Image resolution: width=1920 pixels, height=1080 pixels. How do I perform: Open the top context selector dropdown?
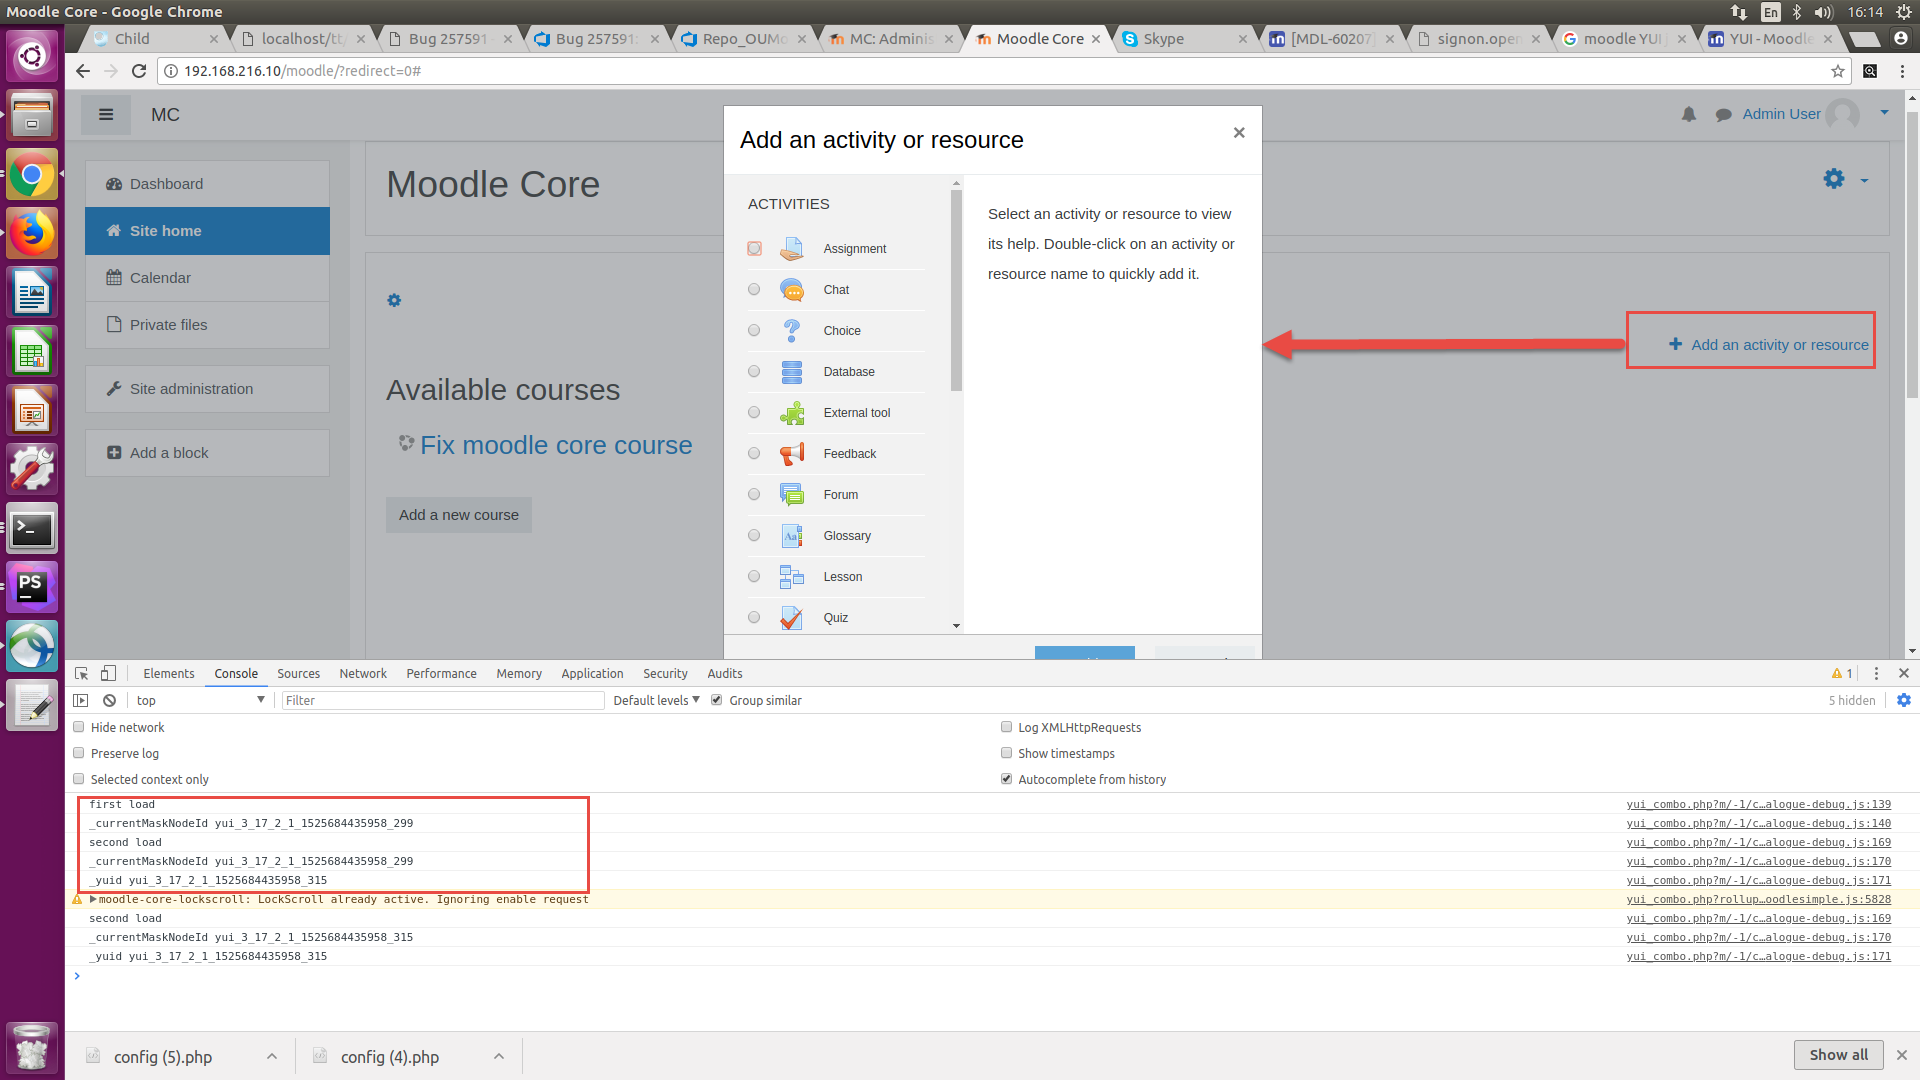(200, 701)
